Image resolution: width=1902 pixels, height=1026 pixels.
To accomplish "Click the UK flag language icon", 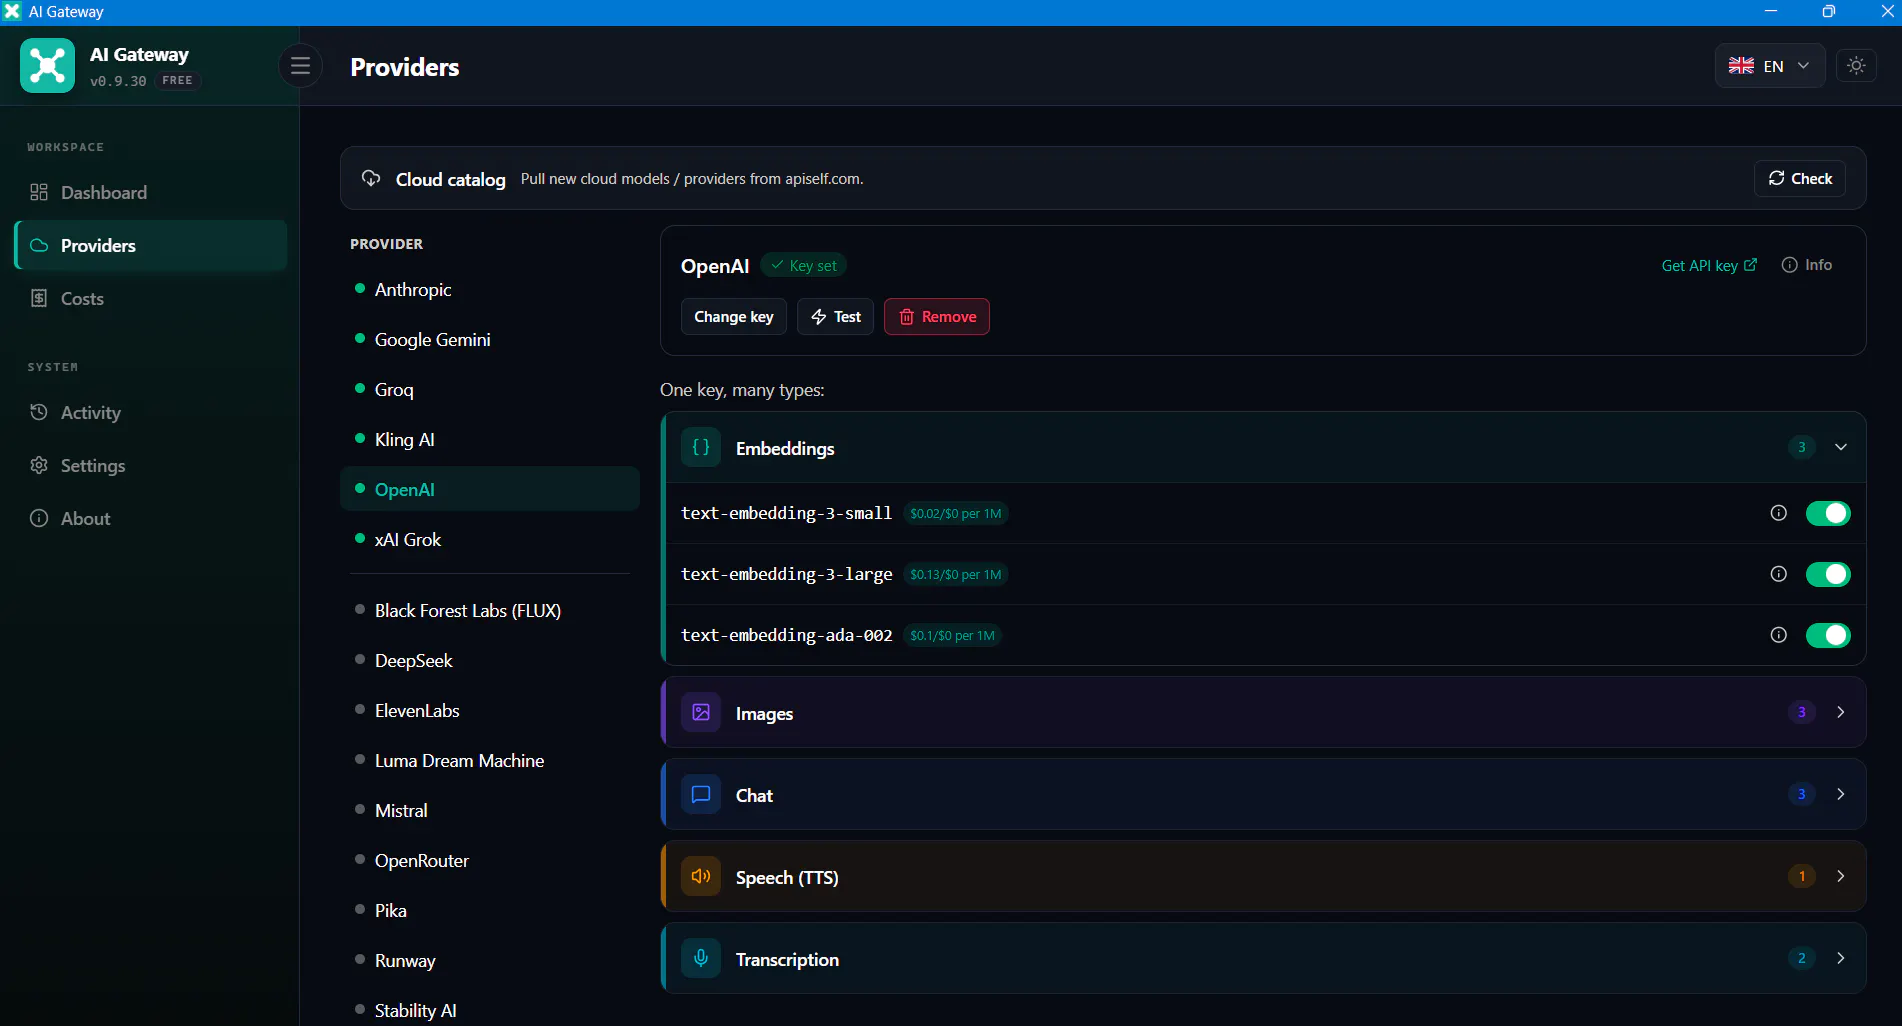I will point(1741,66).
